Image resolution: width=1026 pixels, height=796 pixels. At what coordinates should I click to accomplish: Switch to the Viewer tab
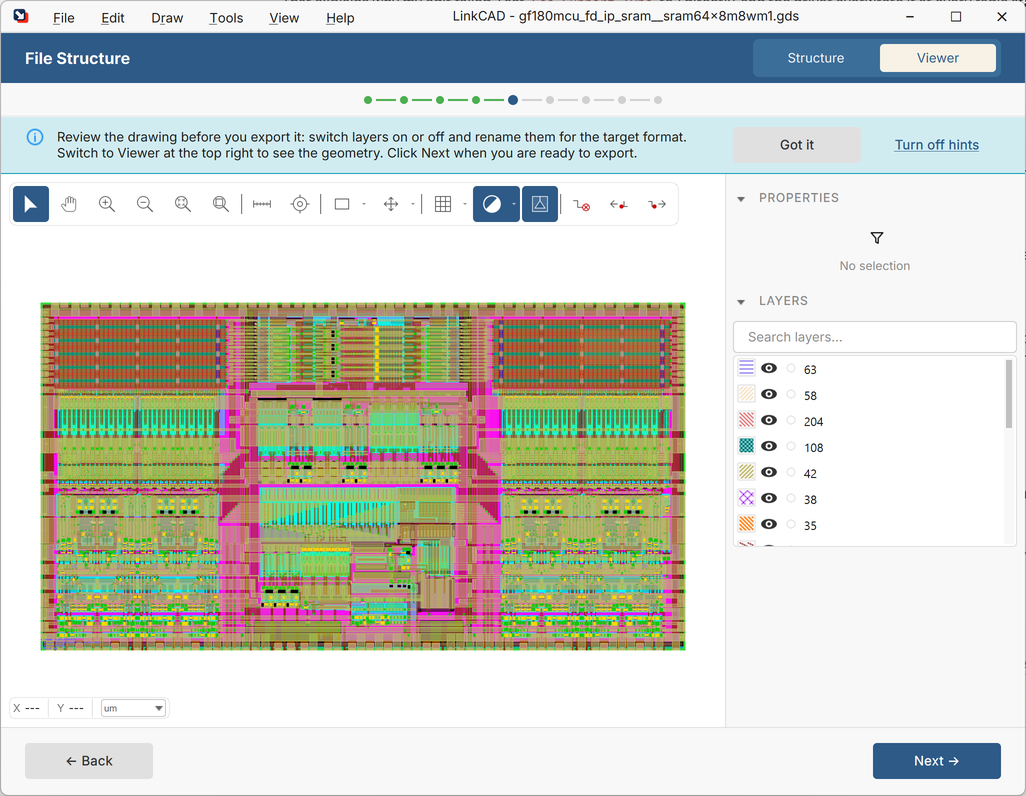938,58
